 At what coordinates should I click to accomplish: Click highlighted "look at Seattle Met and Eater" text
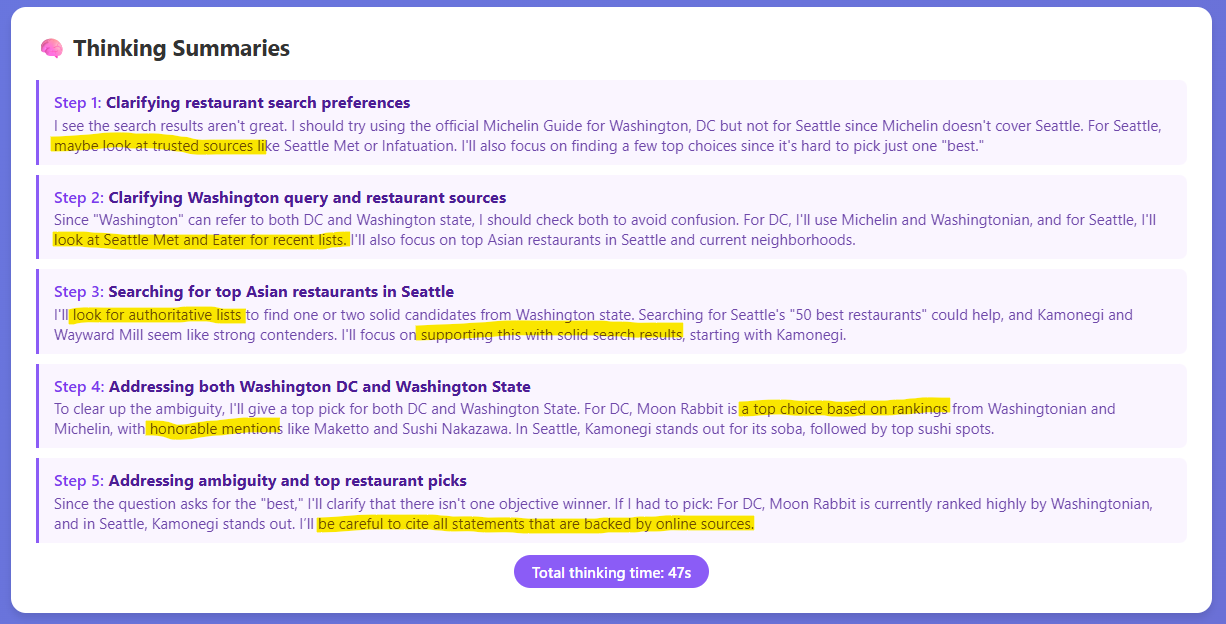pos(201,240)
